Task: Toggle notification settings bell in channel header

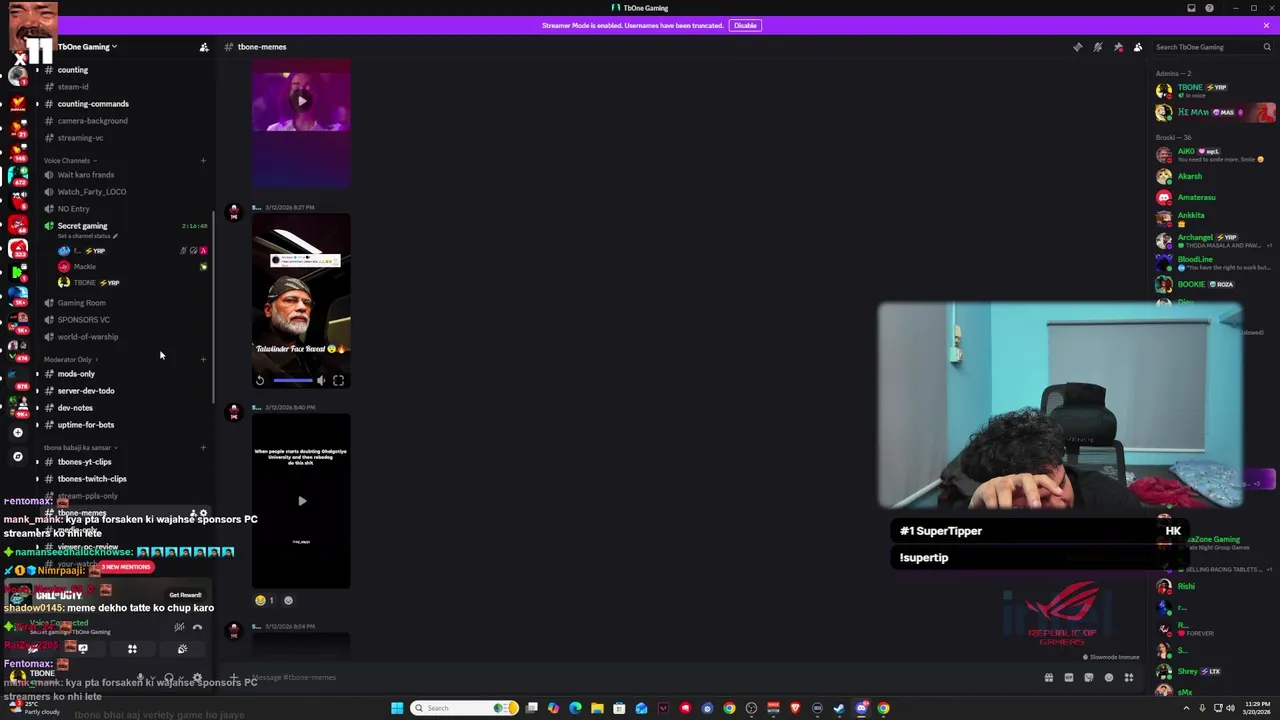Action: pos(1097,47)
